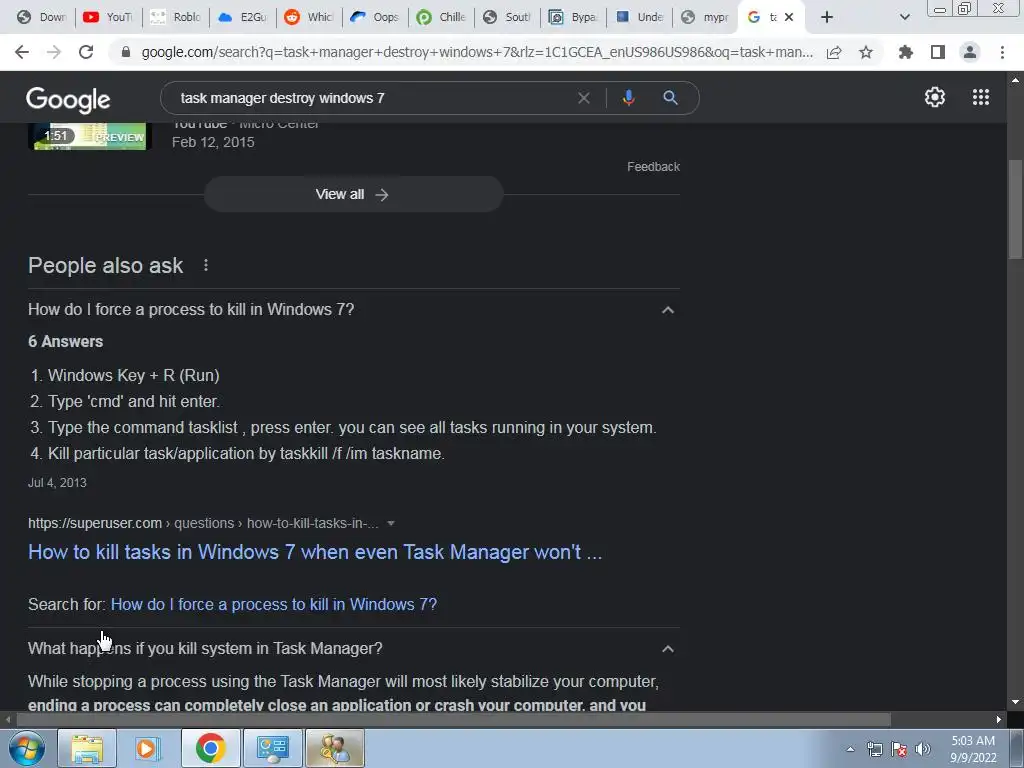Click the 'Feb 12, 2015' video date
Screen dimensions: 1024x768
point(213,142)
